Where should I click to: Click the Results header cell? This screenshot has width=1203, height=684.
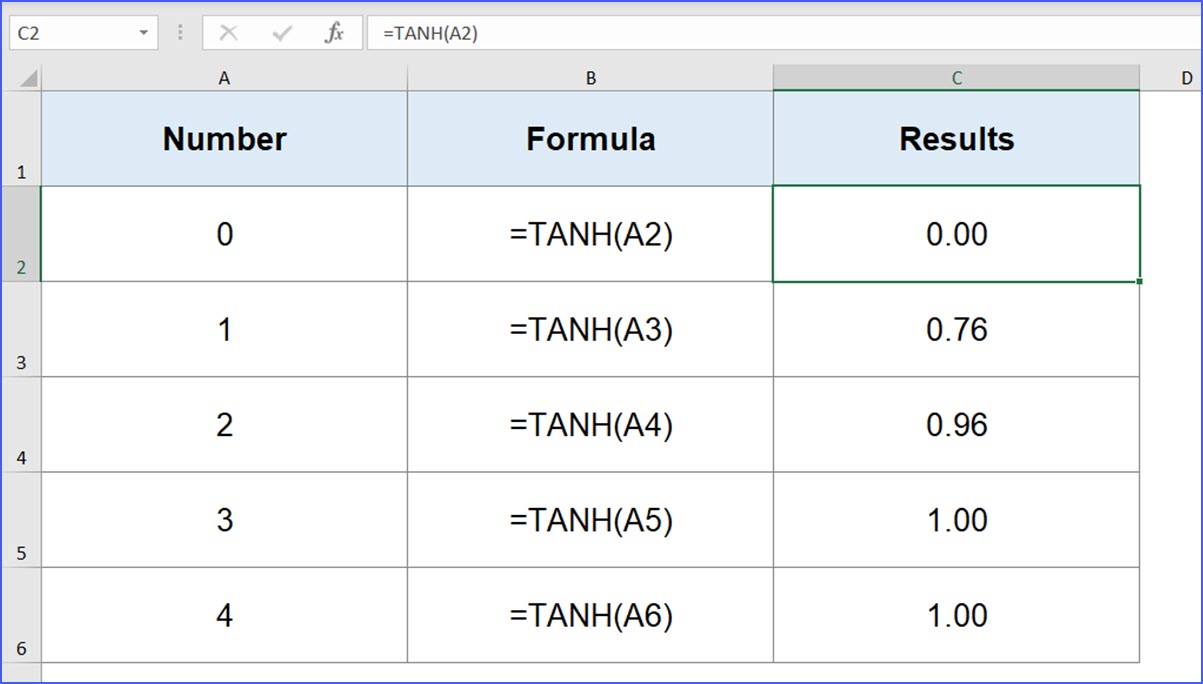956,139
